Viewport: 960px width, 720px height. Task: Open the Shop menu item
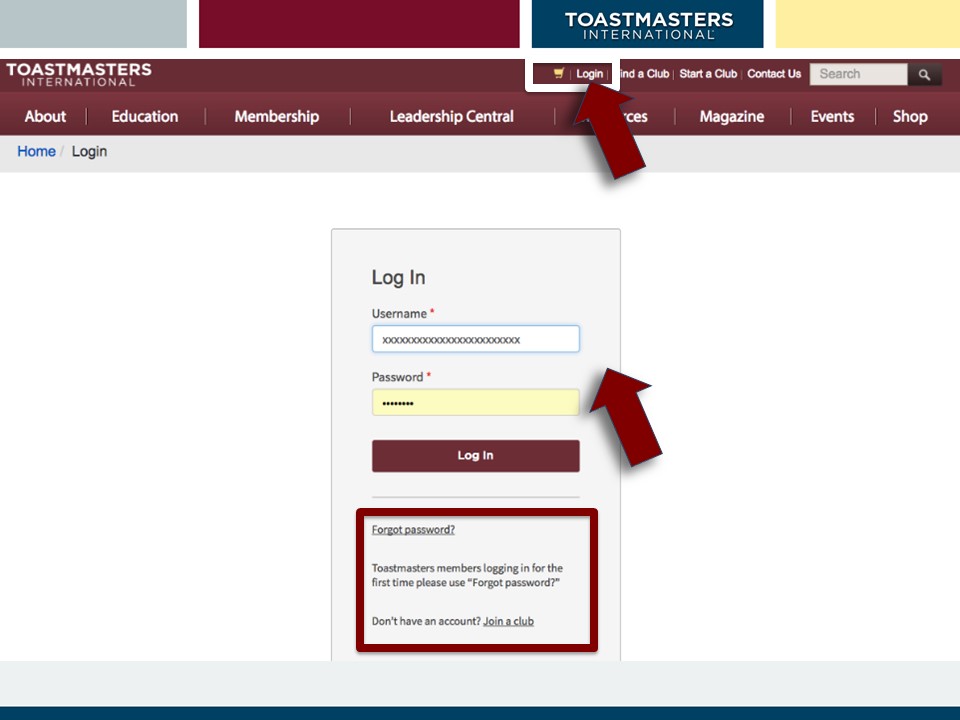(910, 117)
